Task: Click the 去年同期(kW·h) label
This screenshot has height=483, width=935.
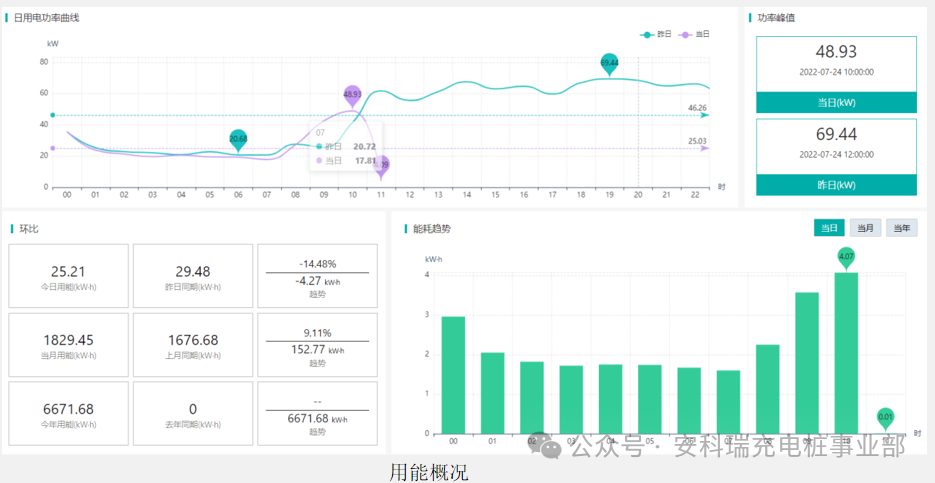Action: point(193,425)
